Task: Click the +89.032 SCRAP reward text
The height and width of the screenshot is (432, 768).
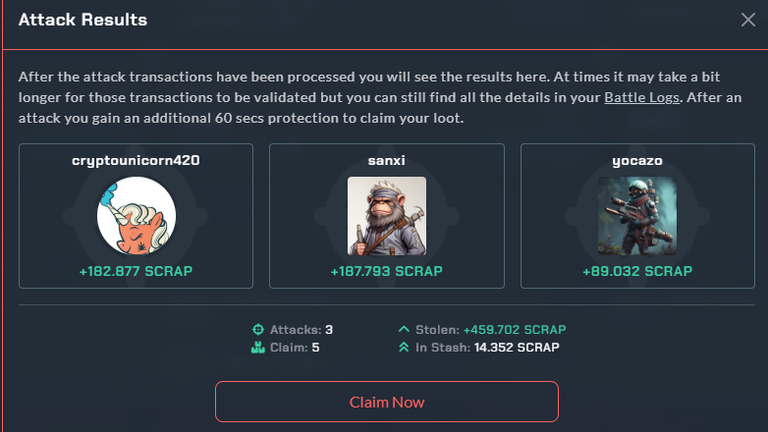Action: (x=637, y=271)
